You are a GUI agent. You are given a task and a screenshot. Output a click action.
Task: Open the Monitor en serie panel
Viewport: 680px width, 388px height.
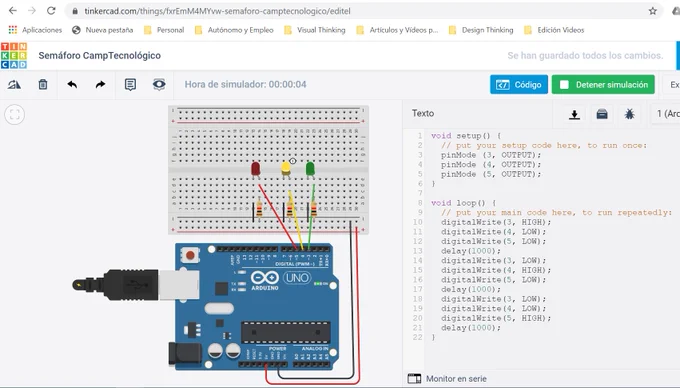(x=447, y=378)
